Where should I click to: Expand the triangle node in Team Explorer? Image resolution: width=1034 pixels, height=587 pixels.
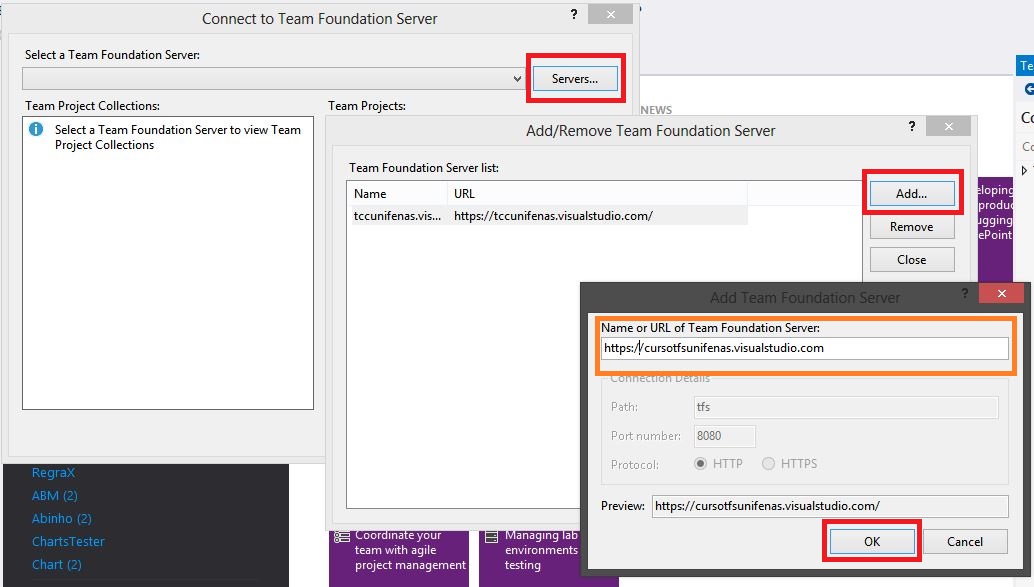(1024, 171)
